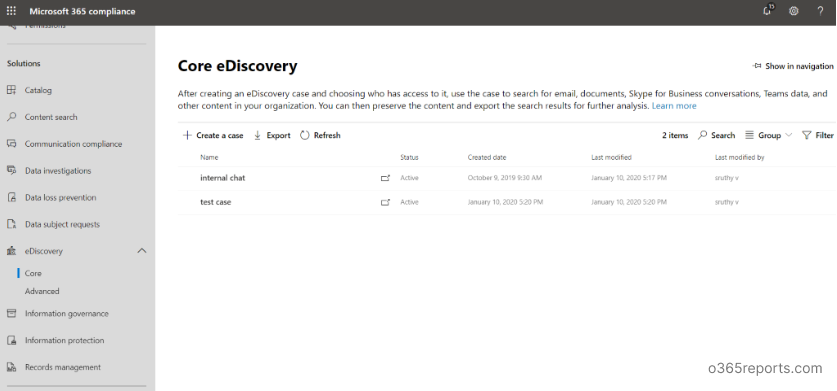This screenshot has height=391, width=837.
Task: Click the Learn more link
Action: pyautogui.click(x=674, y=106)
